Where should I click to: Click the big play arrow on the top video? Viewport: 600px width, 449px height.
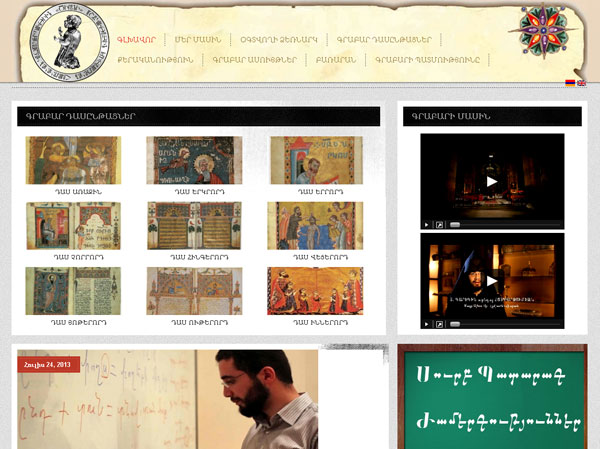click(492, 181)
